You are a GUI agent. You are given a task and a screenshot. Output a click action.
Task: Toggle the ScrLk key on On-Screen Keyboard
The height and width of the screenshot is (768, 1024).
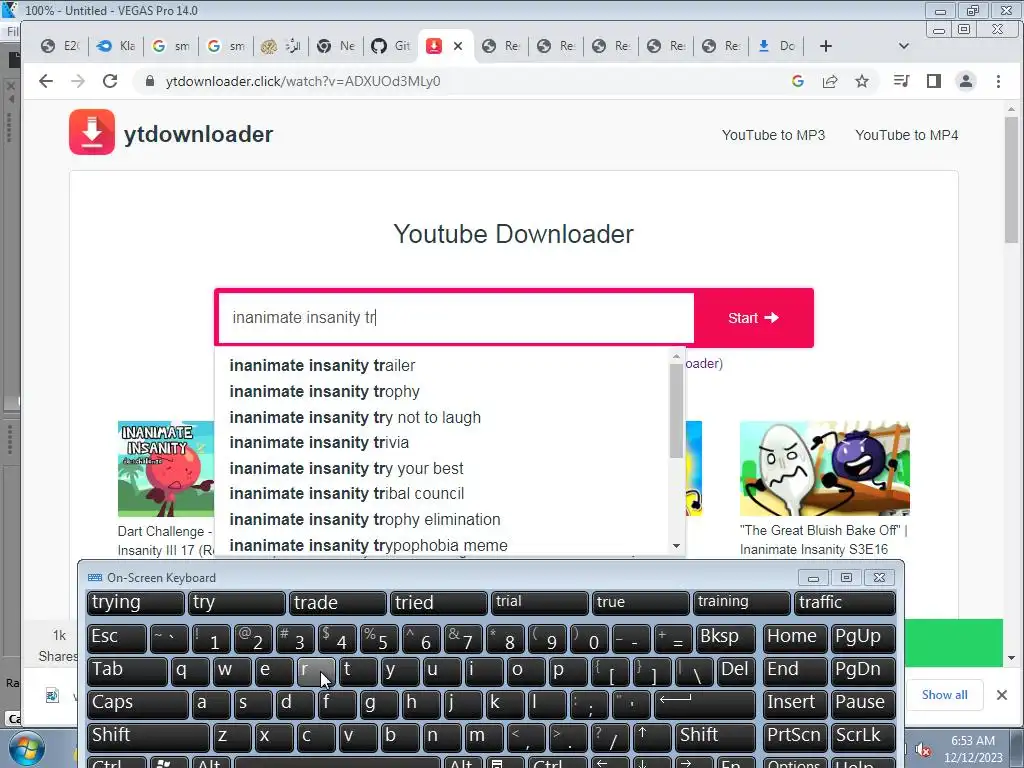863,737
